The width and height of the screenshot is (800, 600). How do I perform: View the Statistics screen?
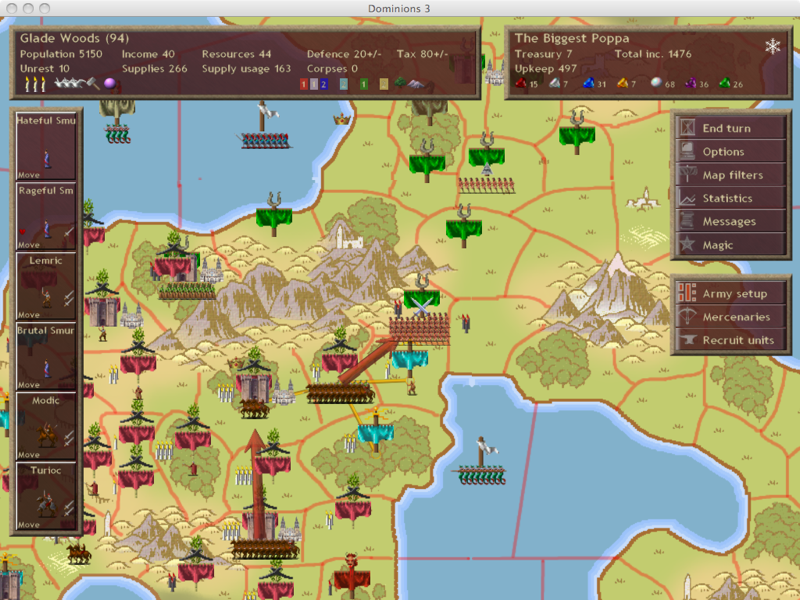tap(731, 198)
